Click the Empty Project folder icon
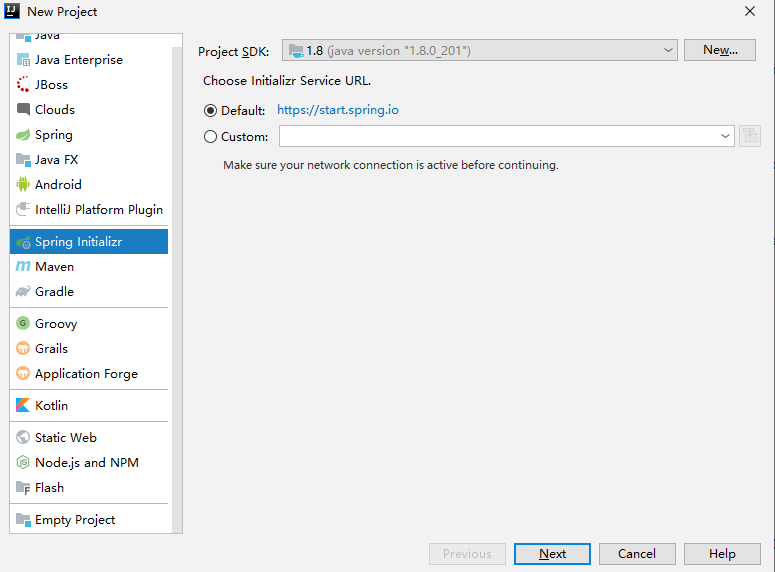The image size is (775, 572). click(x=23, y=520)
